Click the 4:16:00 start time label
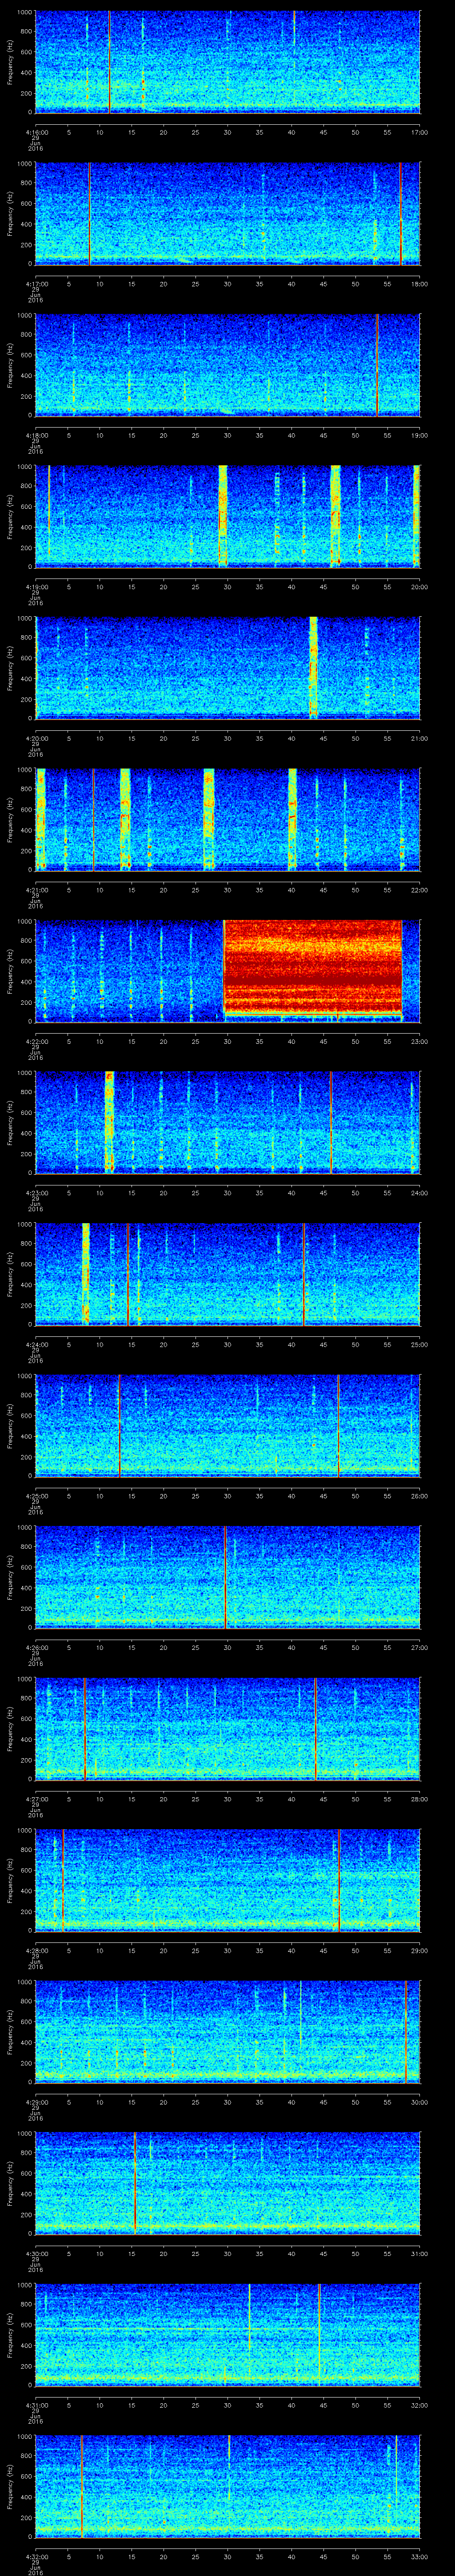This screenshot has height=2576, width=455. [x=36, y=132]
